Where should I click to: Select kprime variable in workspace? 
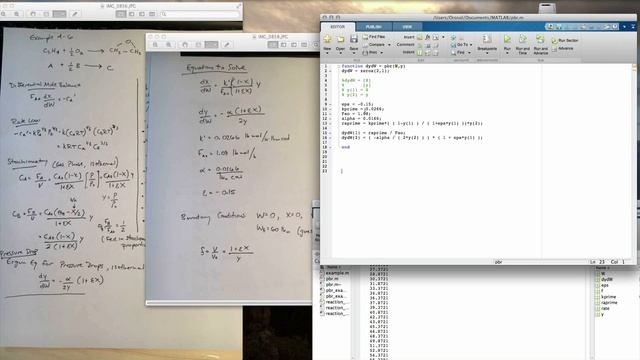(x=609, y=297)
